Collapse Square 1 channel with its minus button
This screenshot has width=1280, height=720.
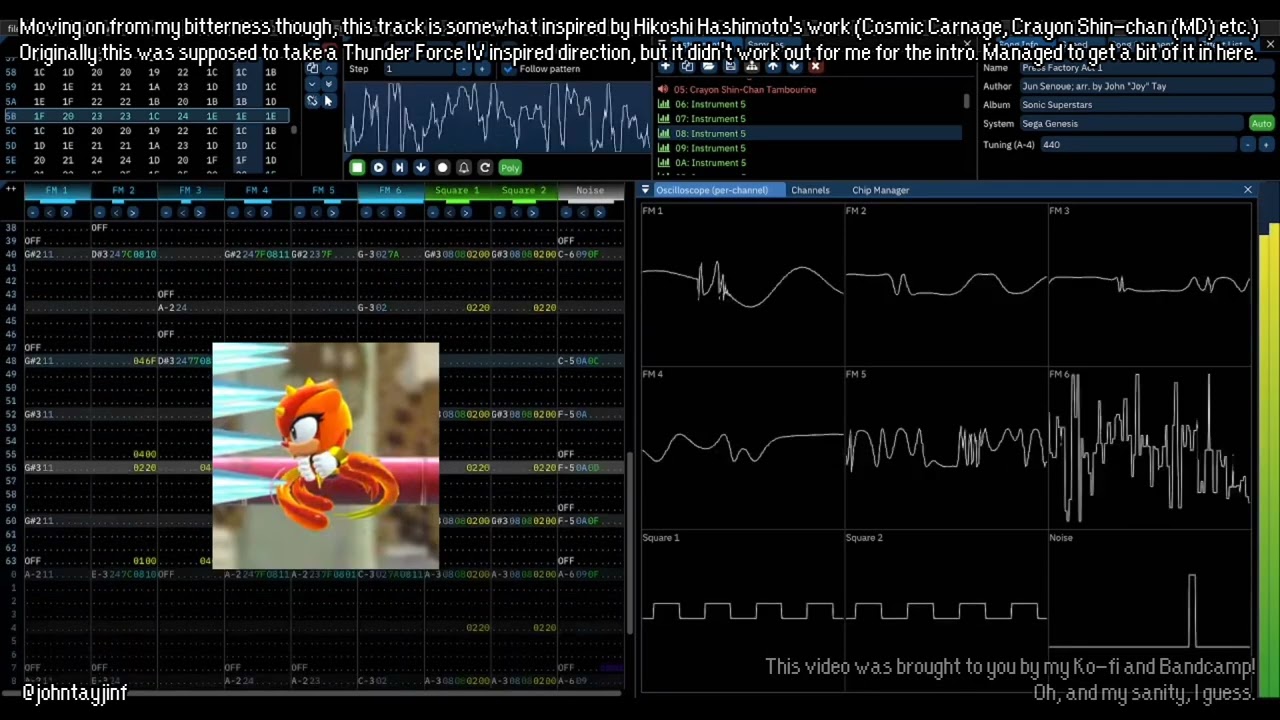pos(433,212)
